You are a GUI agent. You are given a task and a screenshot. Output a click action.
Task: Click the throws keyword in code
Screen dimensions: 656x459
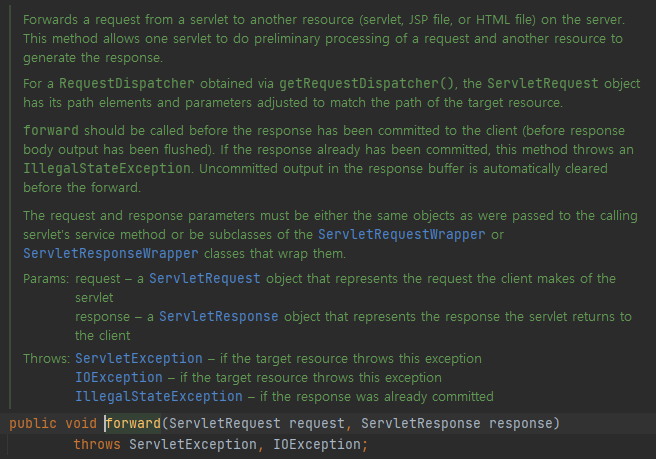tap(97, 444)
